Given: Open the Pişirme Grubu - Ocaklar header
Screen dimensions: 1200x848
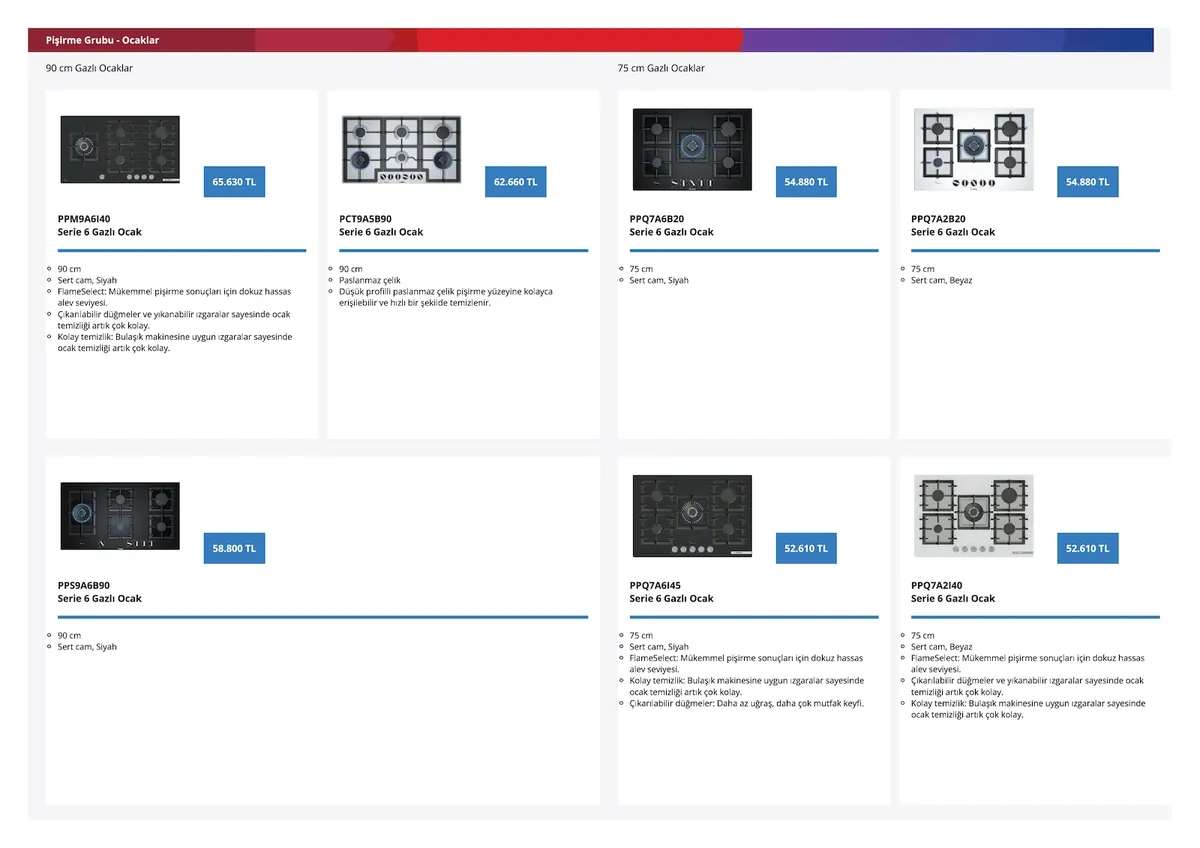Looking at the screenshot, I should coord(102,40).
